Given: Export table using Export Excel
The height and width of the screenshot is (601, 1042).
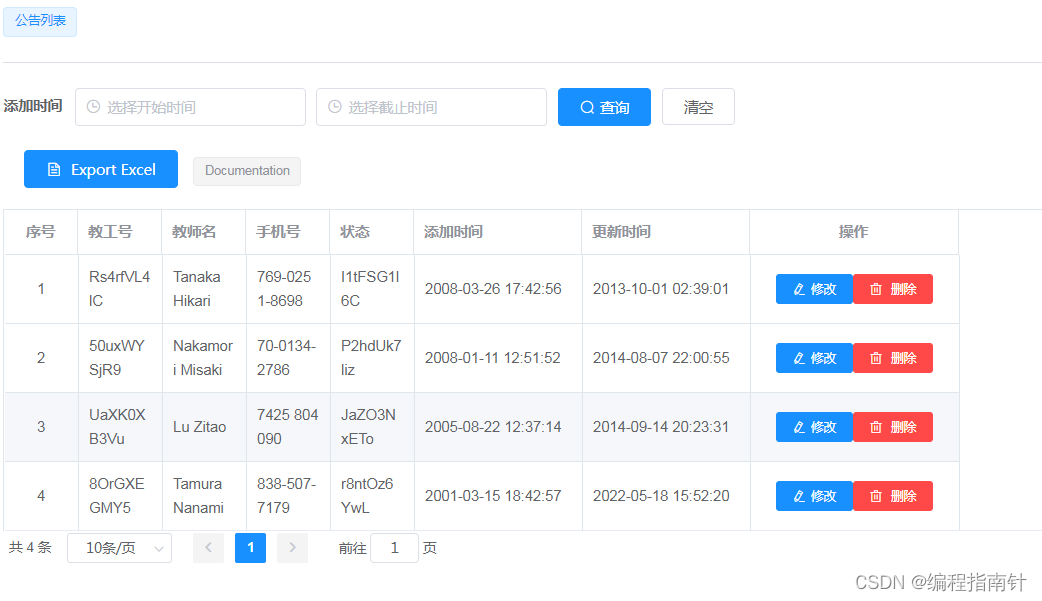Looking at the screenshot, I should 101,170.
